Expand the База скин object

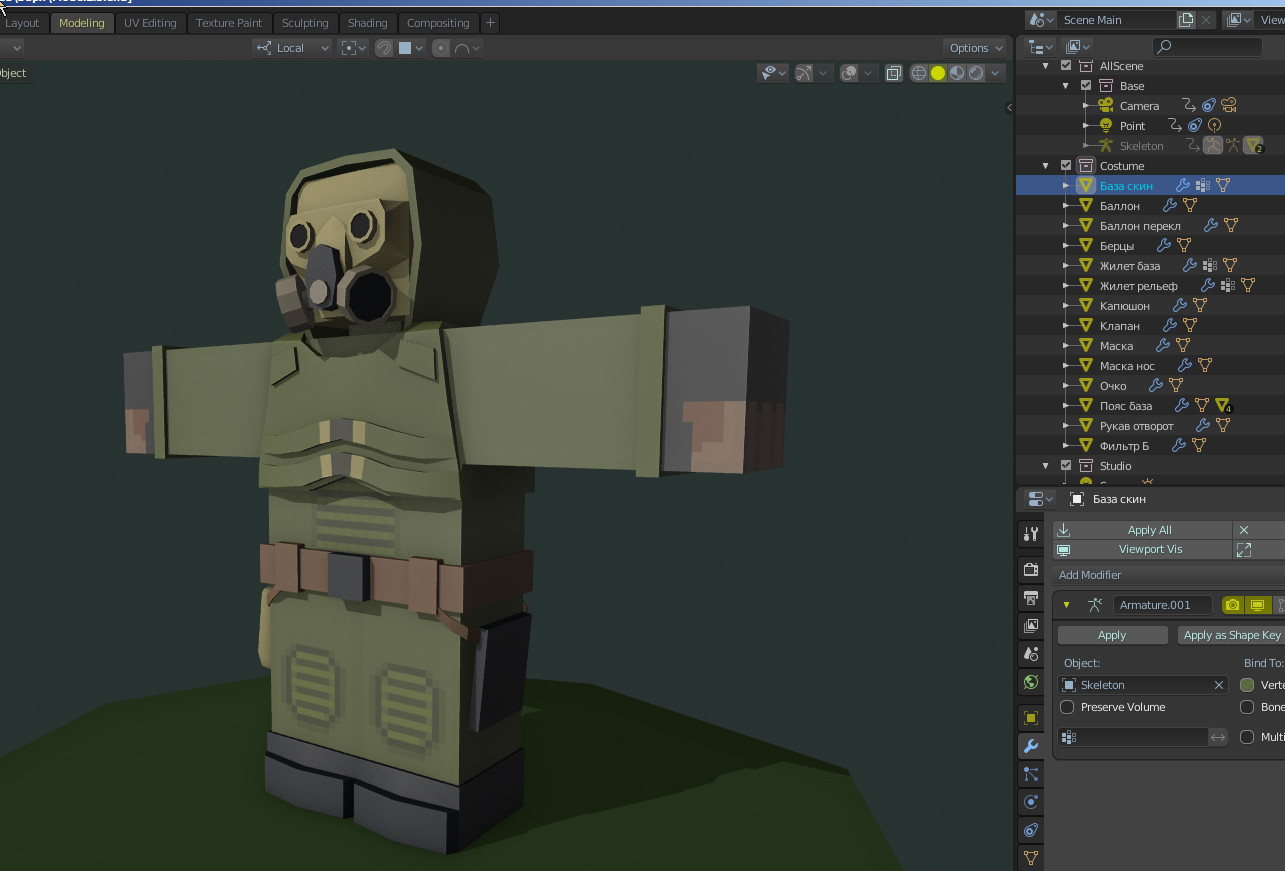point(1066,186)
